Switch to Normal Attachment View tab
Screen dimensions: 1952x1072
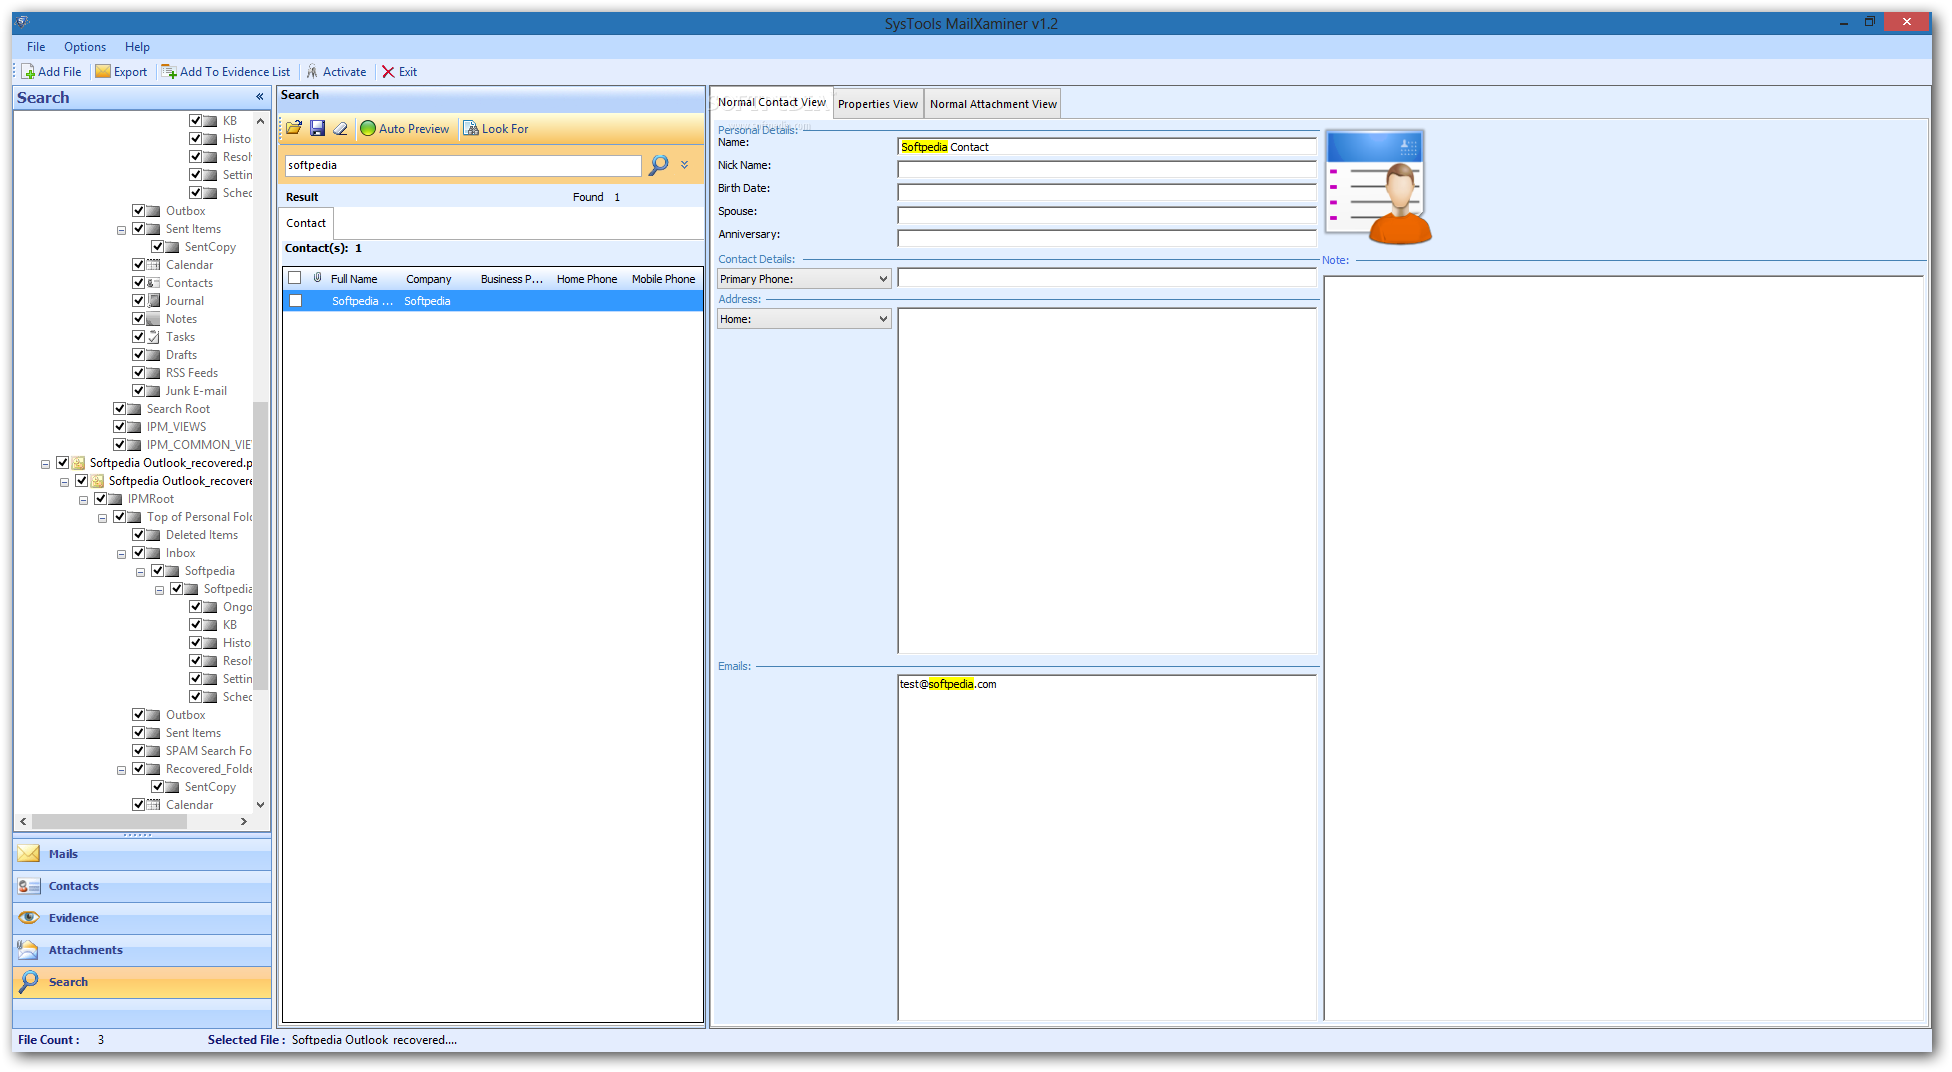click(x=993, y=104)
